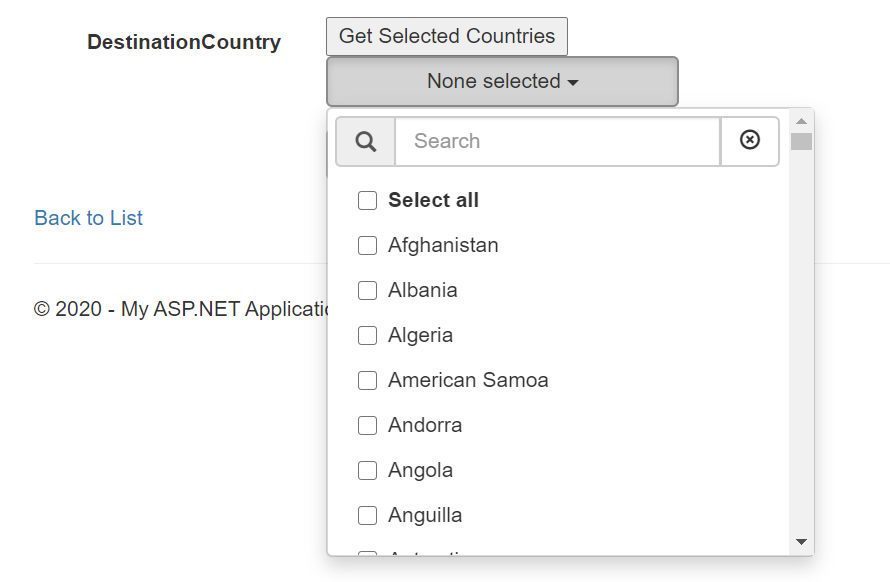Choose the American Samoa label in list
This screenshot has width=890, height=582.
(x=468, y=380)
